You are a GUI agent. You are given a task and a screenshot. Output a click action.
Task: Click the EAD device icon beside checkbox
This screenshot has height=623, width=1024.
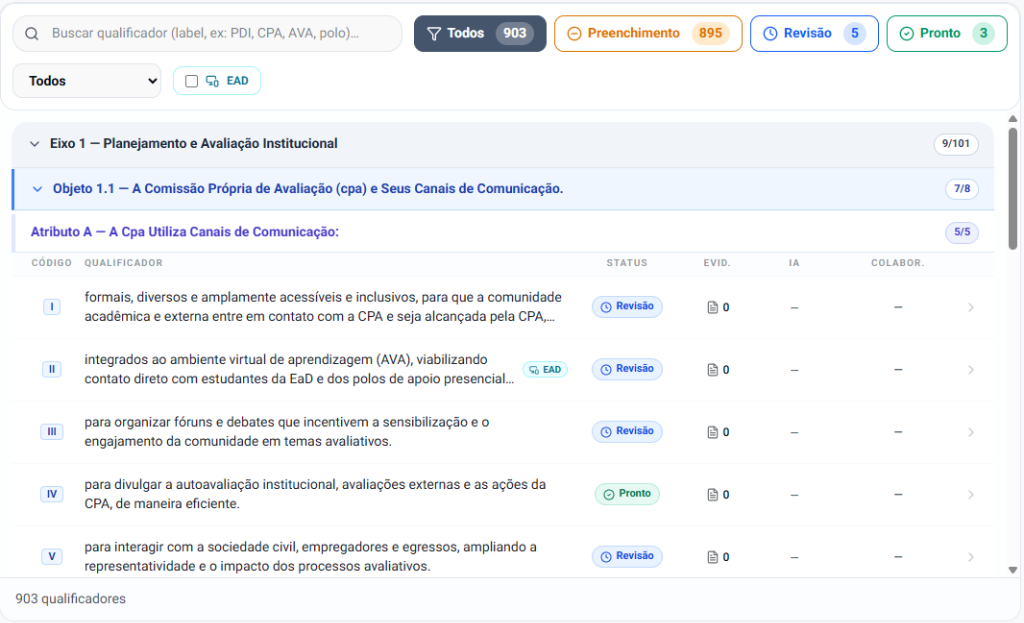click(x=212, y=81)
